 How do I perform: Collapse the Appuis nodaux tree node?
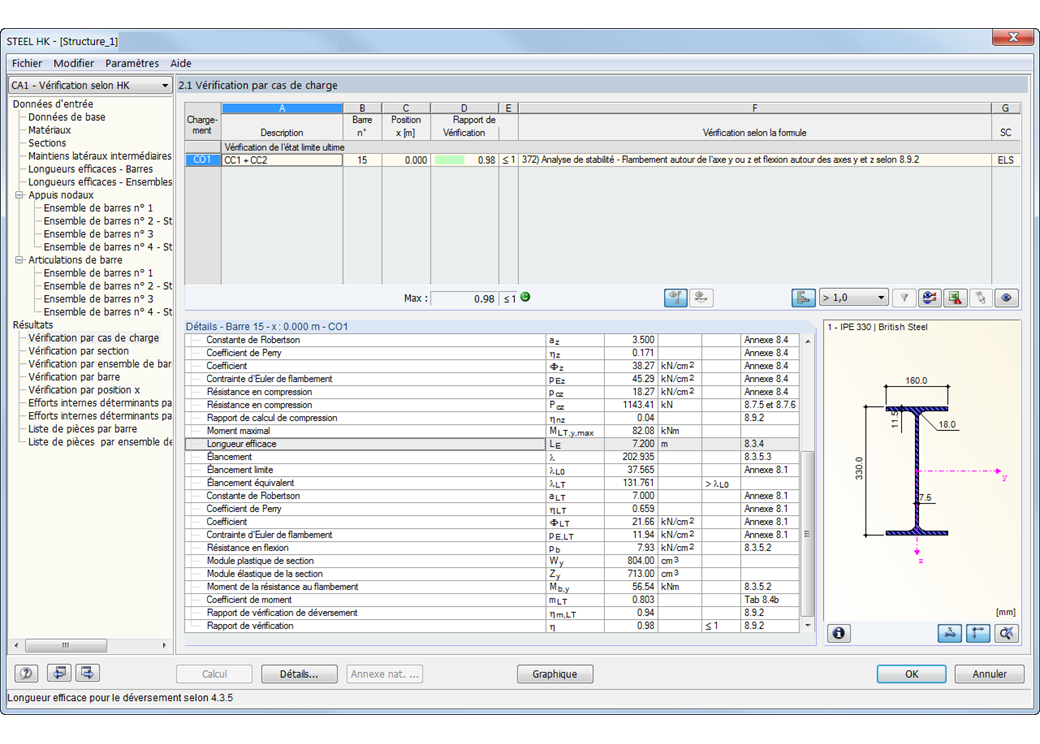point(19,195)
